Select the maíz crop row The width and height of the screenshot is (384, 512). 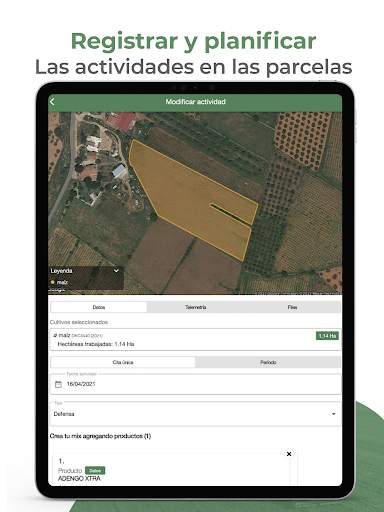pos(195,340)
